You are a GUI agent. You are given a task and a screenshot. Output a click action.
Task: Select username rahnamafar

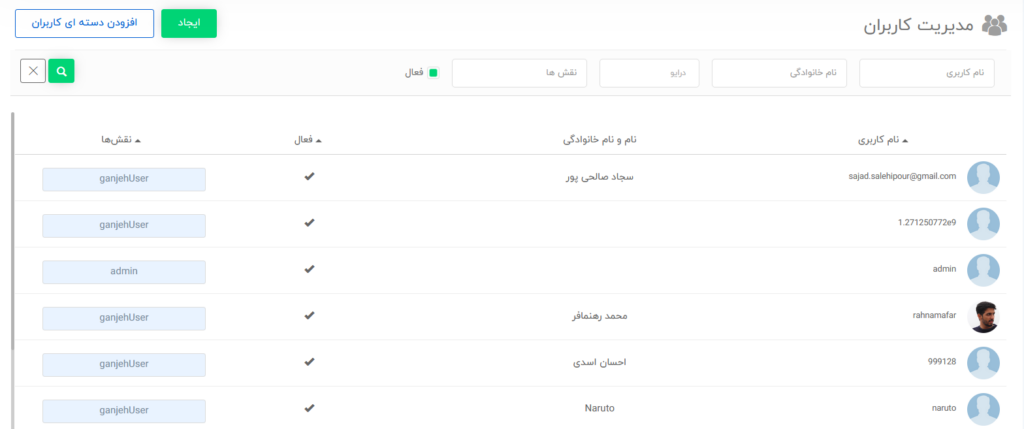935,315
